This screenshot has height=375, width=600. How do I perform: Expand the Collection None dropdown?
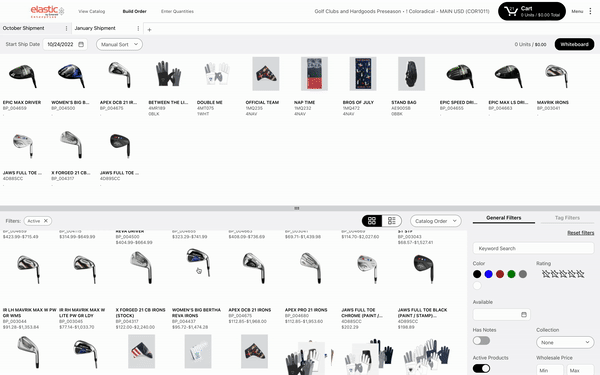(565, 342)
